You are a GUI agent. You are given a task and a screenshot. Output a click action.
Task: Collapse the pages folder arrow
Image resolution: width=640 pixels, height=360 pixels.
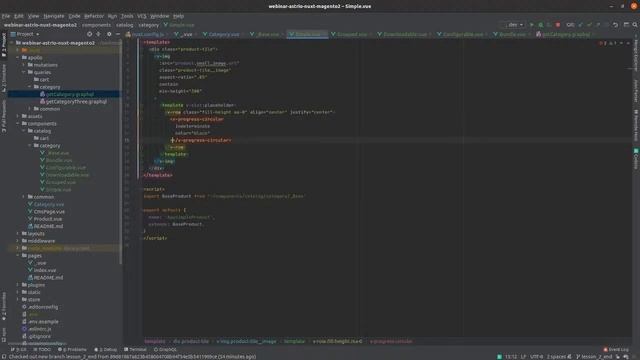pos(18,256)
